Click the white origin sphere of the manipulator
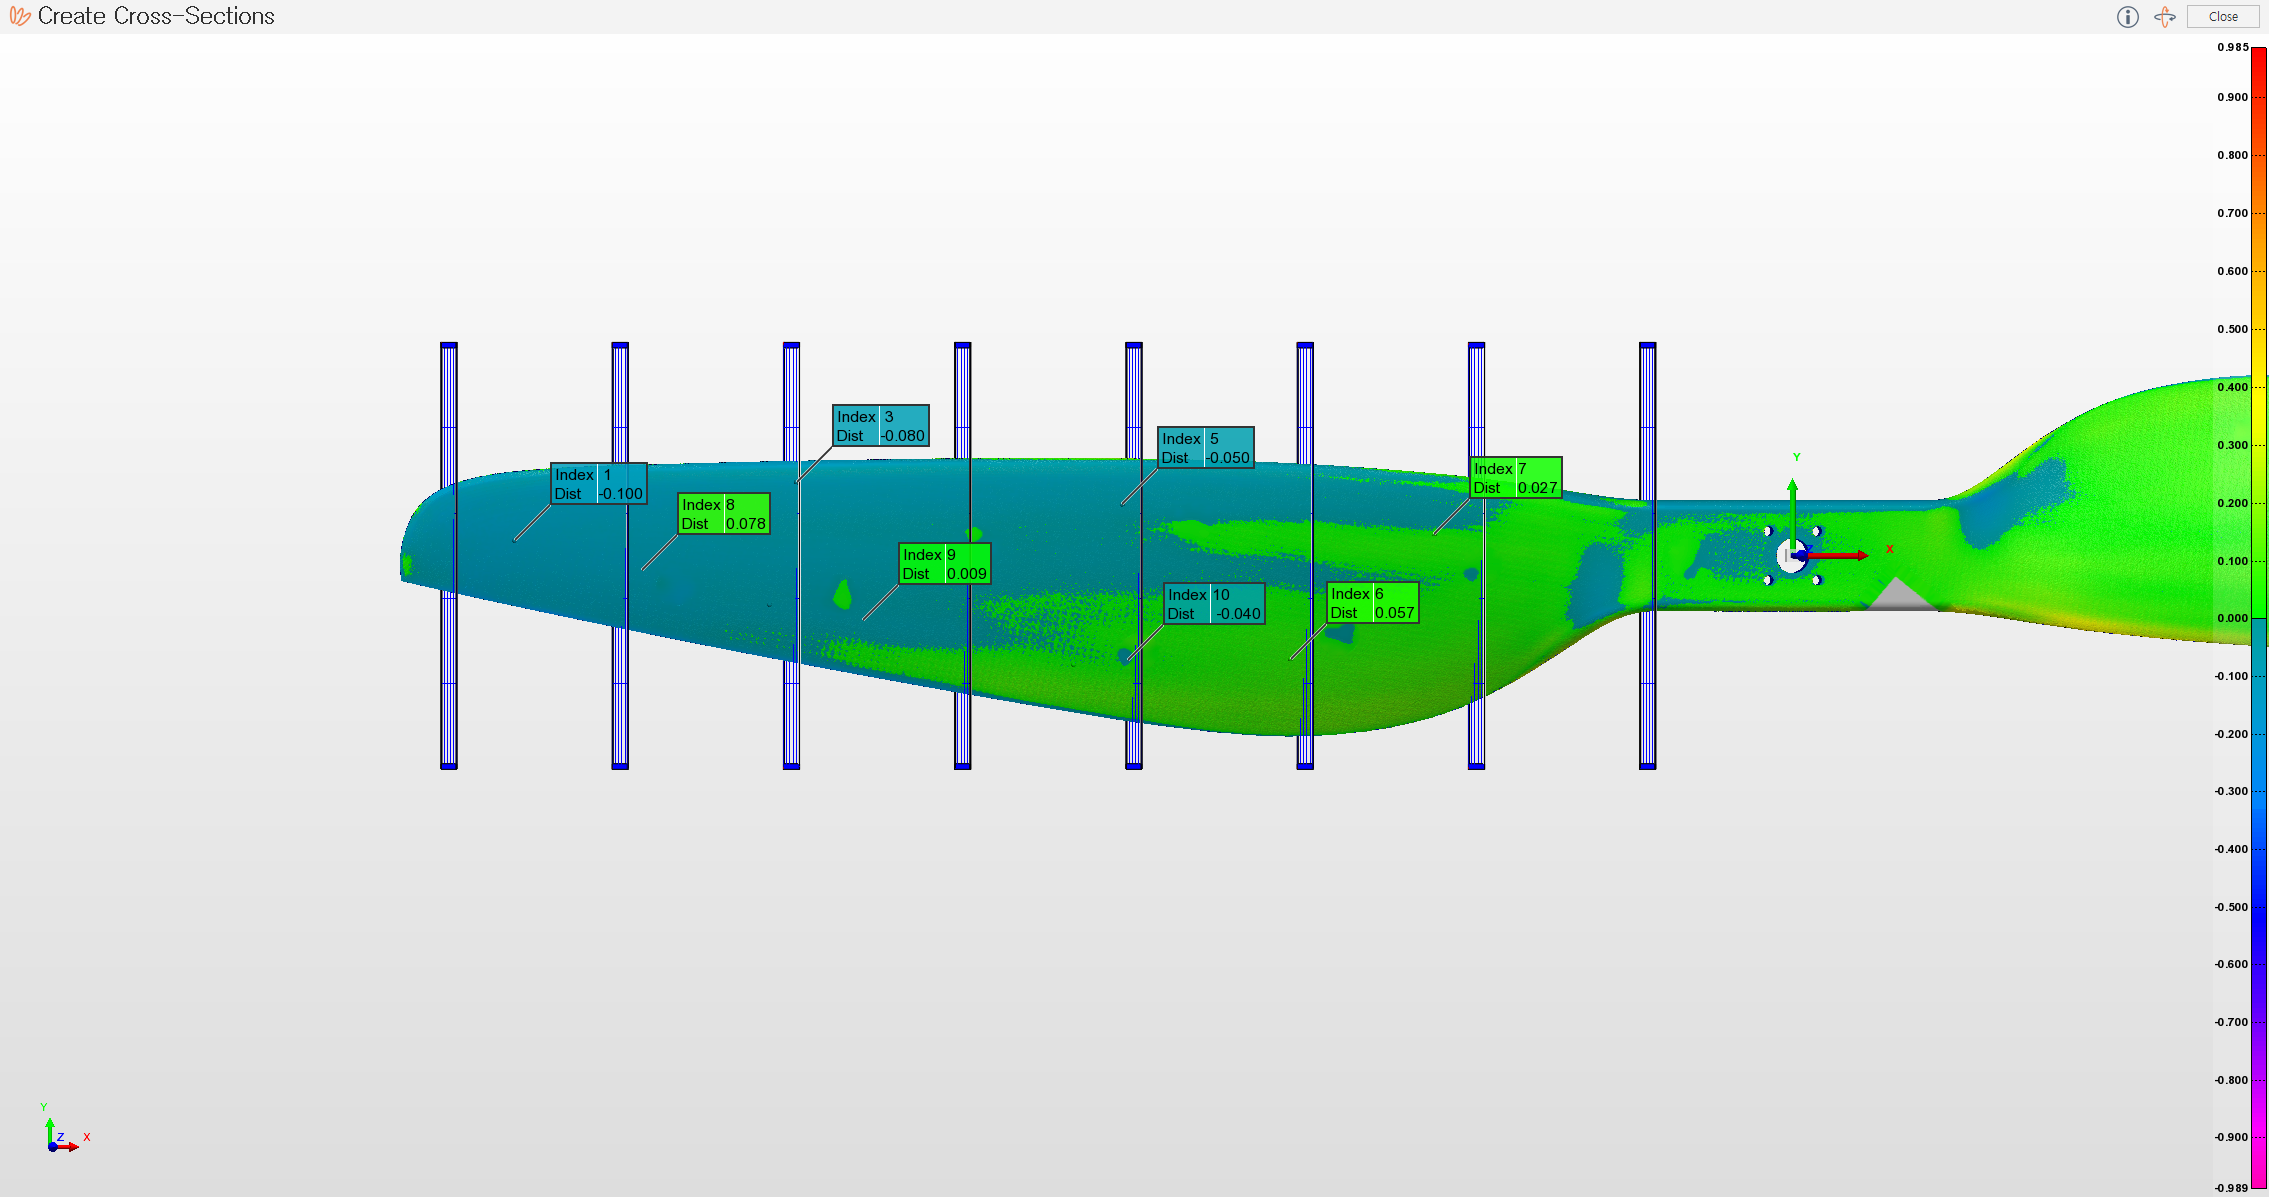The width and height of the screenshot is (2269, 1197). pyautogui.click(x=1790, y=556)
